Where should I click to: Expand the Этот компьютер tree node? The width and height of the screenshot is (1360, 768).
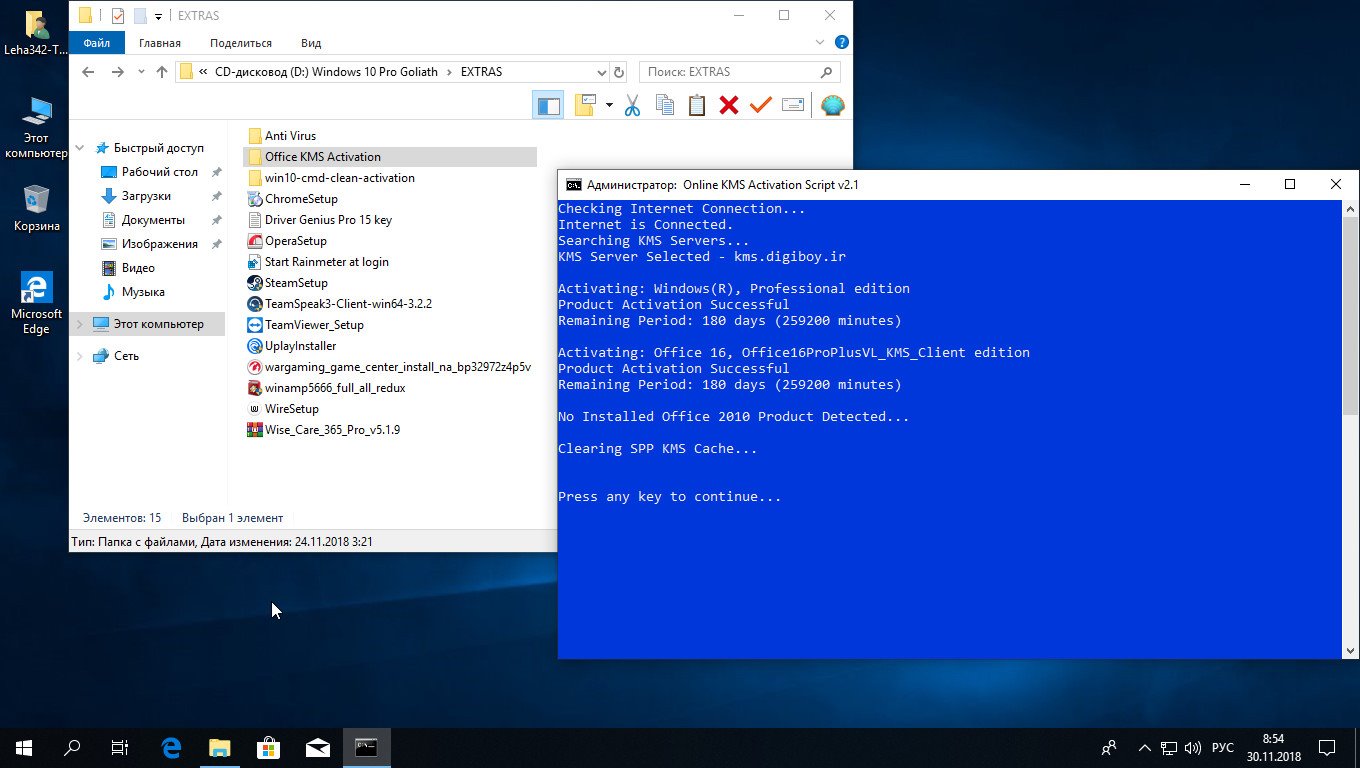click(80, 324)
